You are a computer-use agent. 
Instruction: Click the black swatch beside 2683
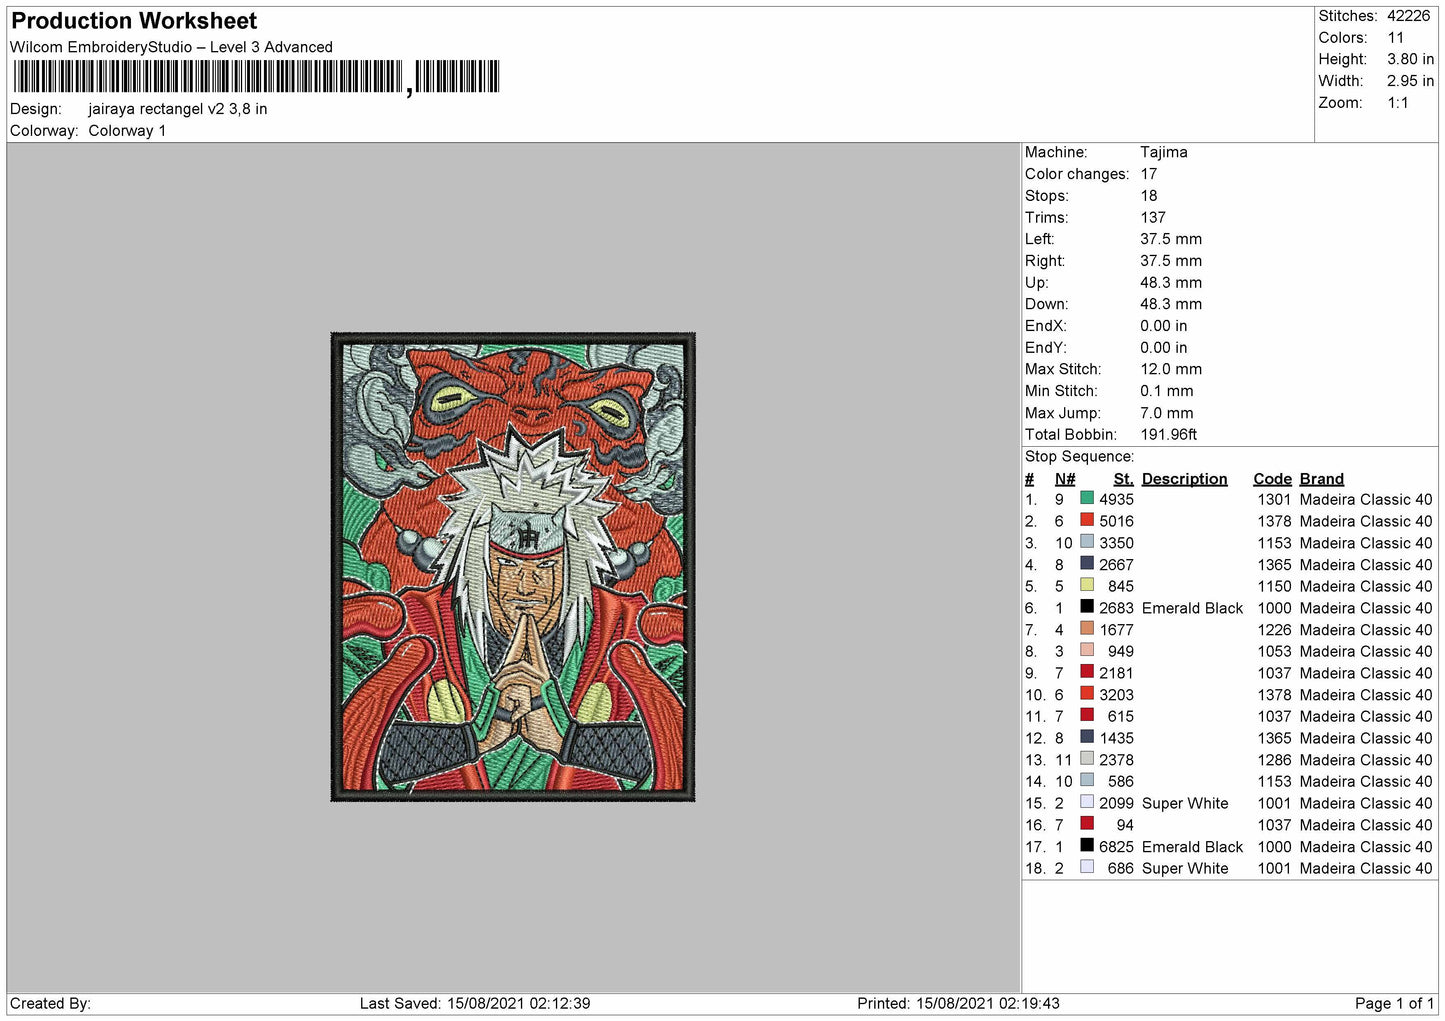1087,606
